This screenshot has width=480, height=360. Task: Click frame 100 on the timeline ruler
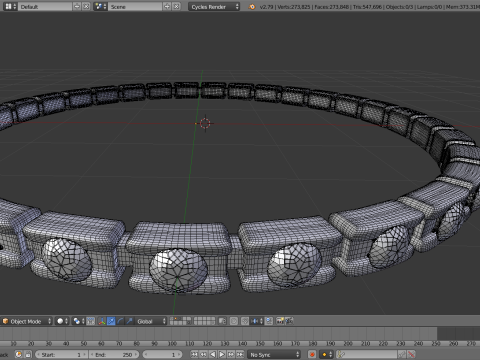[x=172, y=343]
